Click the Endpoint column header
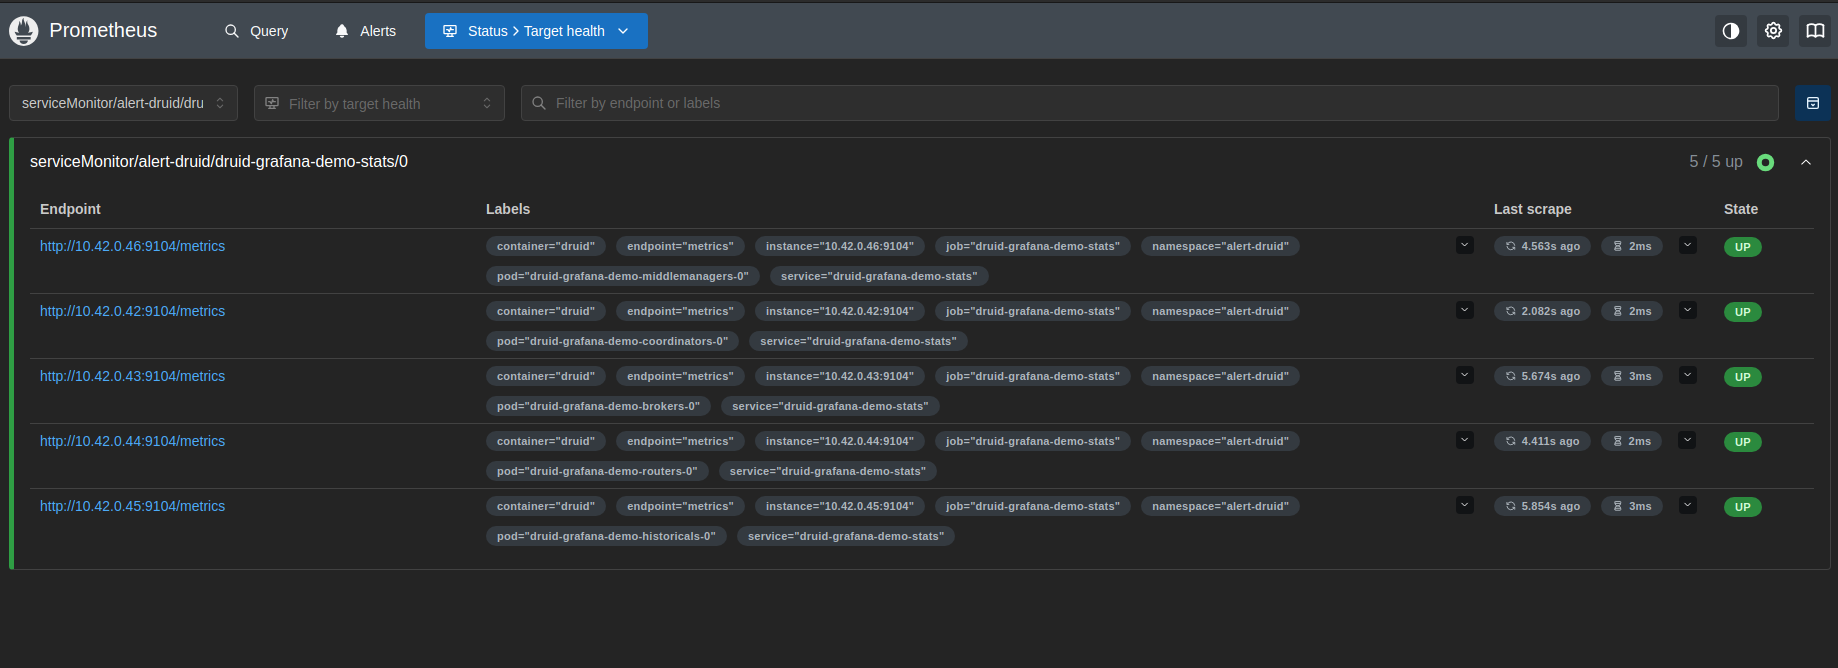Image resolution: width=1838 pixels, height=668 pixels. (x=70, y=209)
